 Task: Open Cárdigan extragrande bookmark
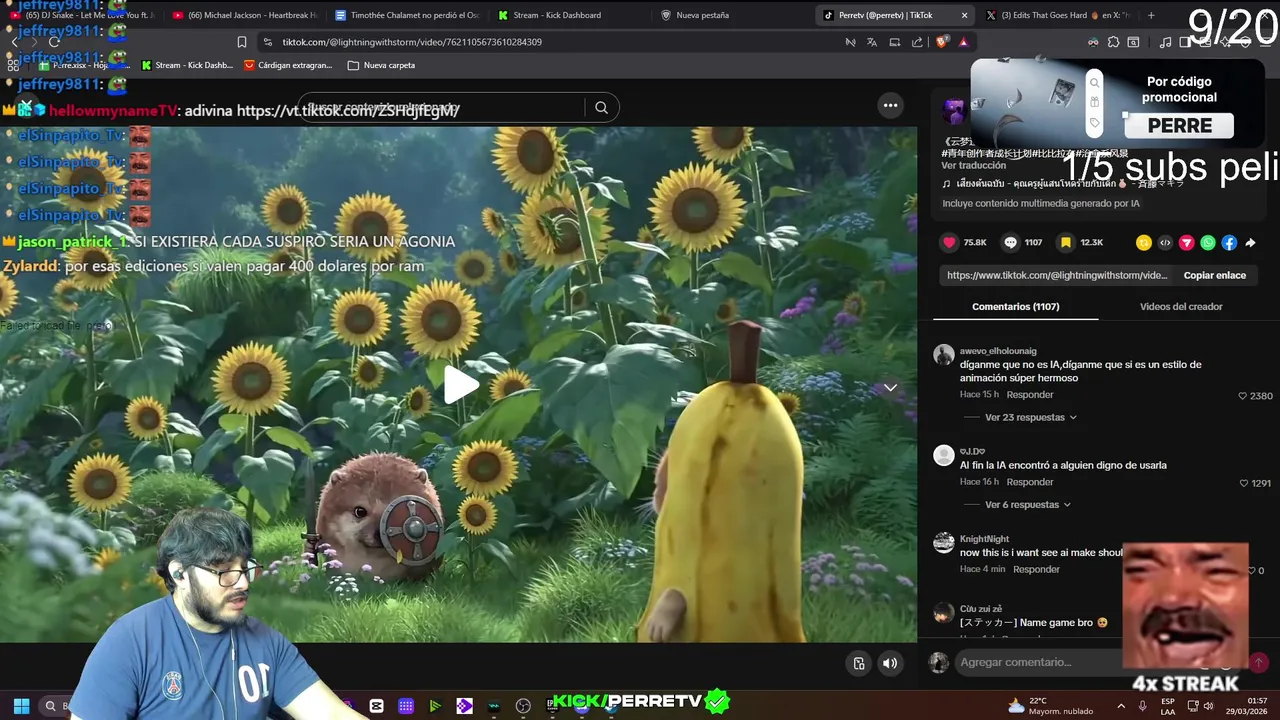pos(288,65)
